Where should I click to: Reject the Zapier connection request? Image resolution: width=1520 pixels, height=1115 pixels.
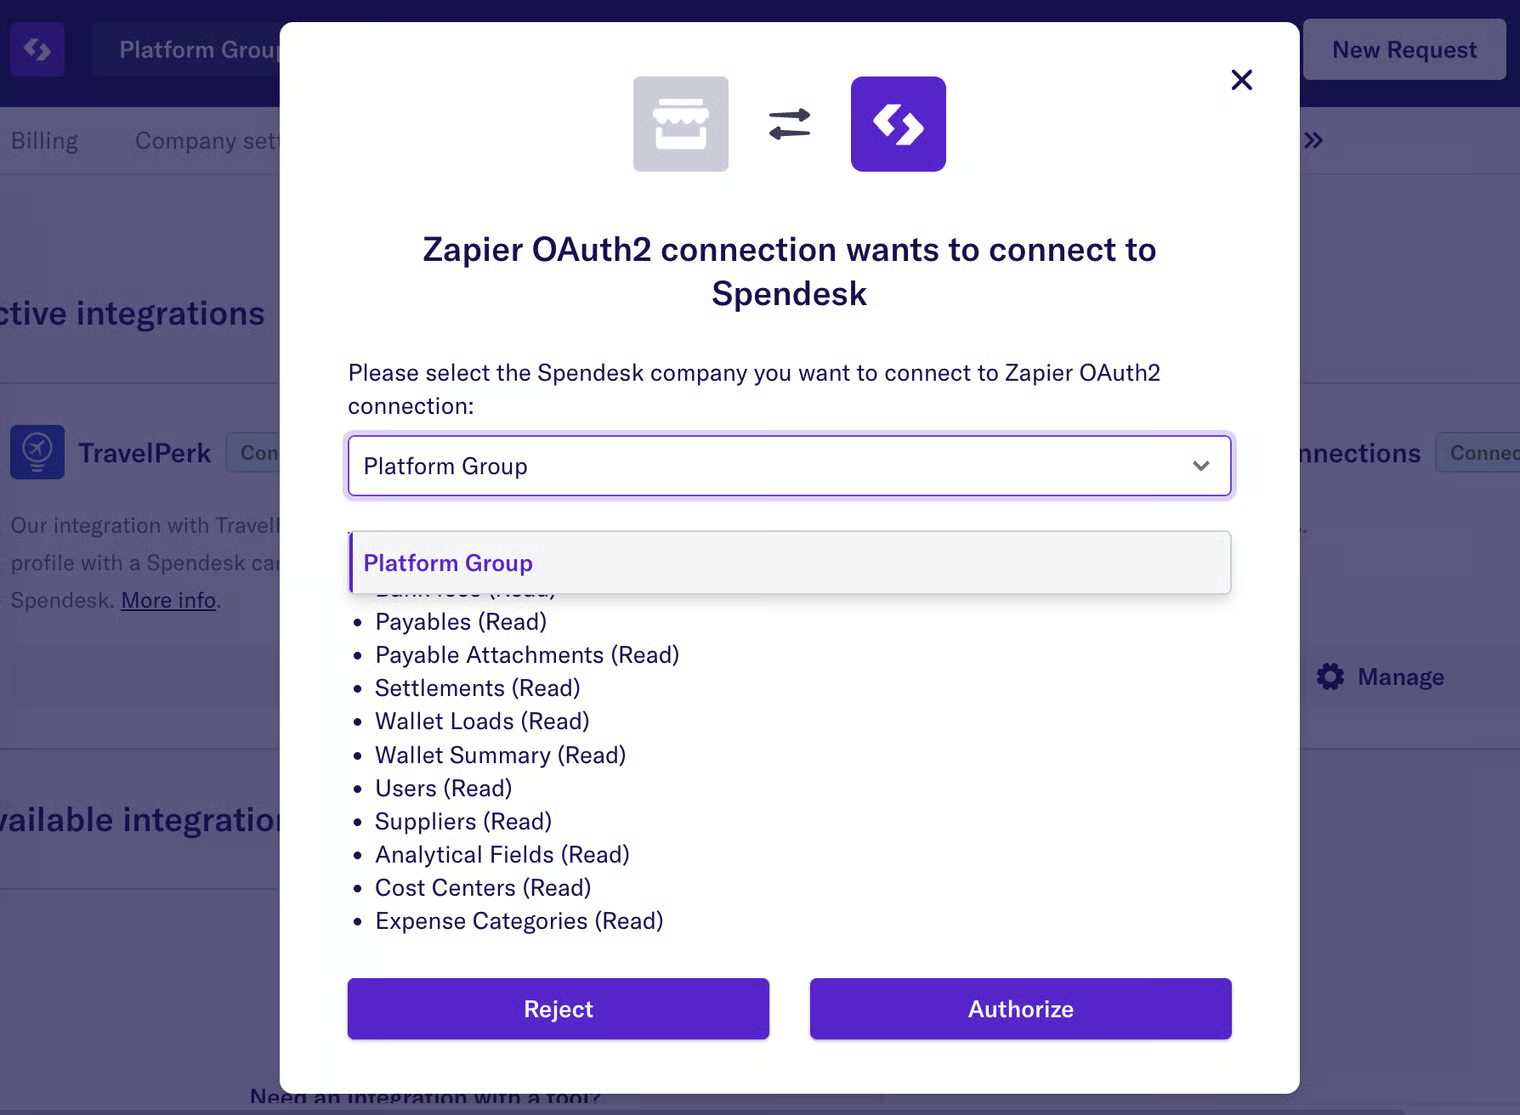click(x=558, y=1009)
